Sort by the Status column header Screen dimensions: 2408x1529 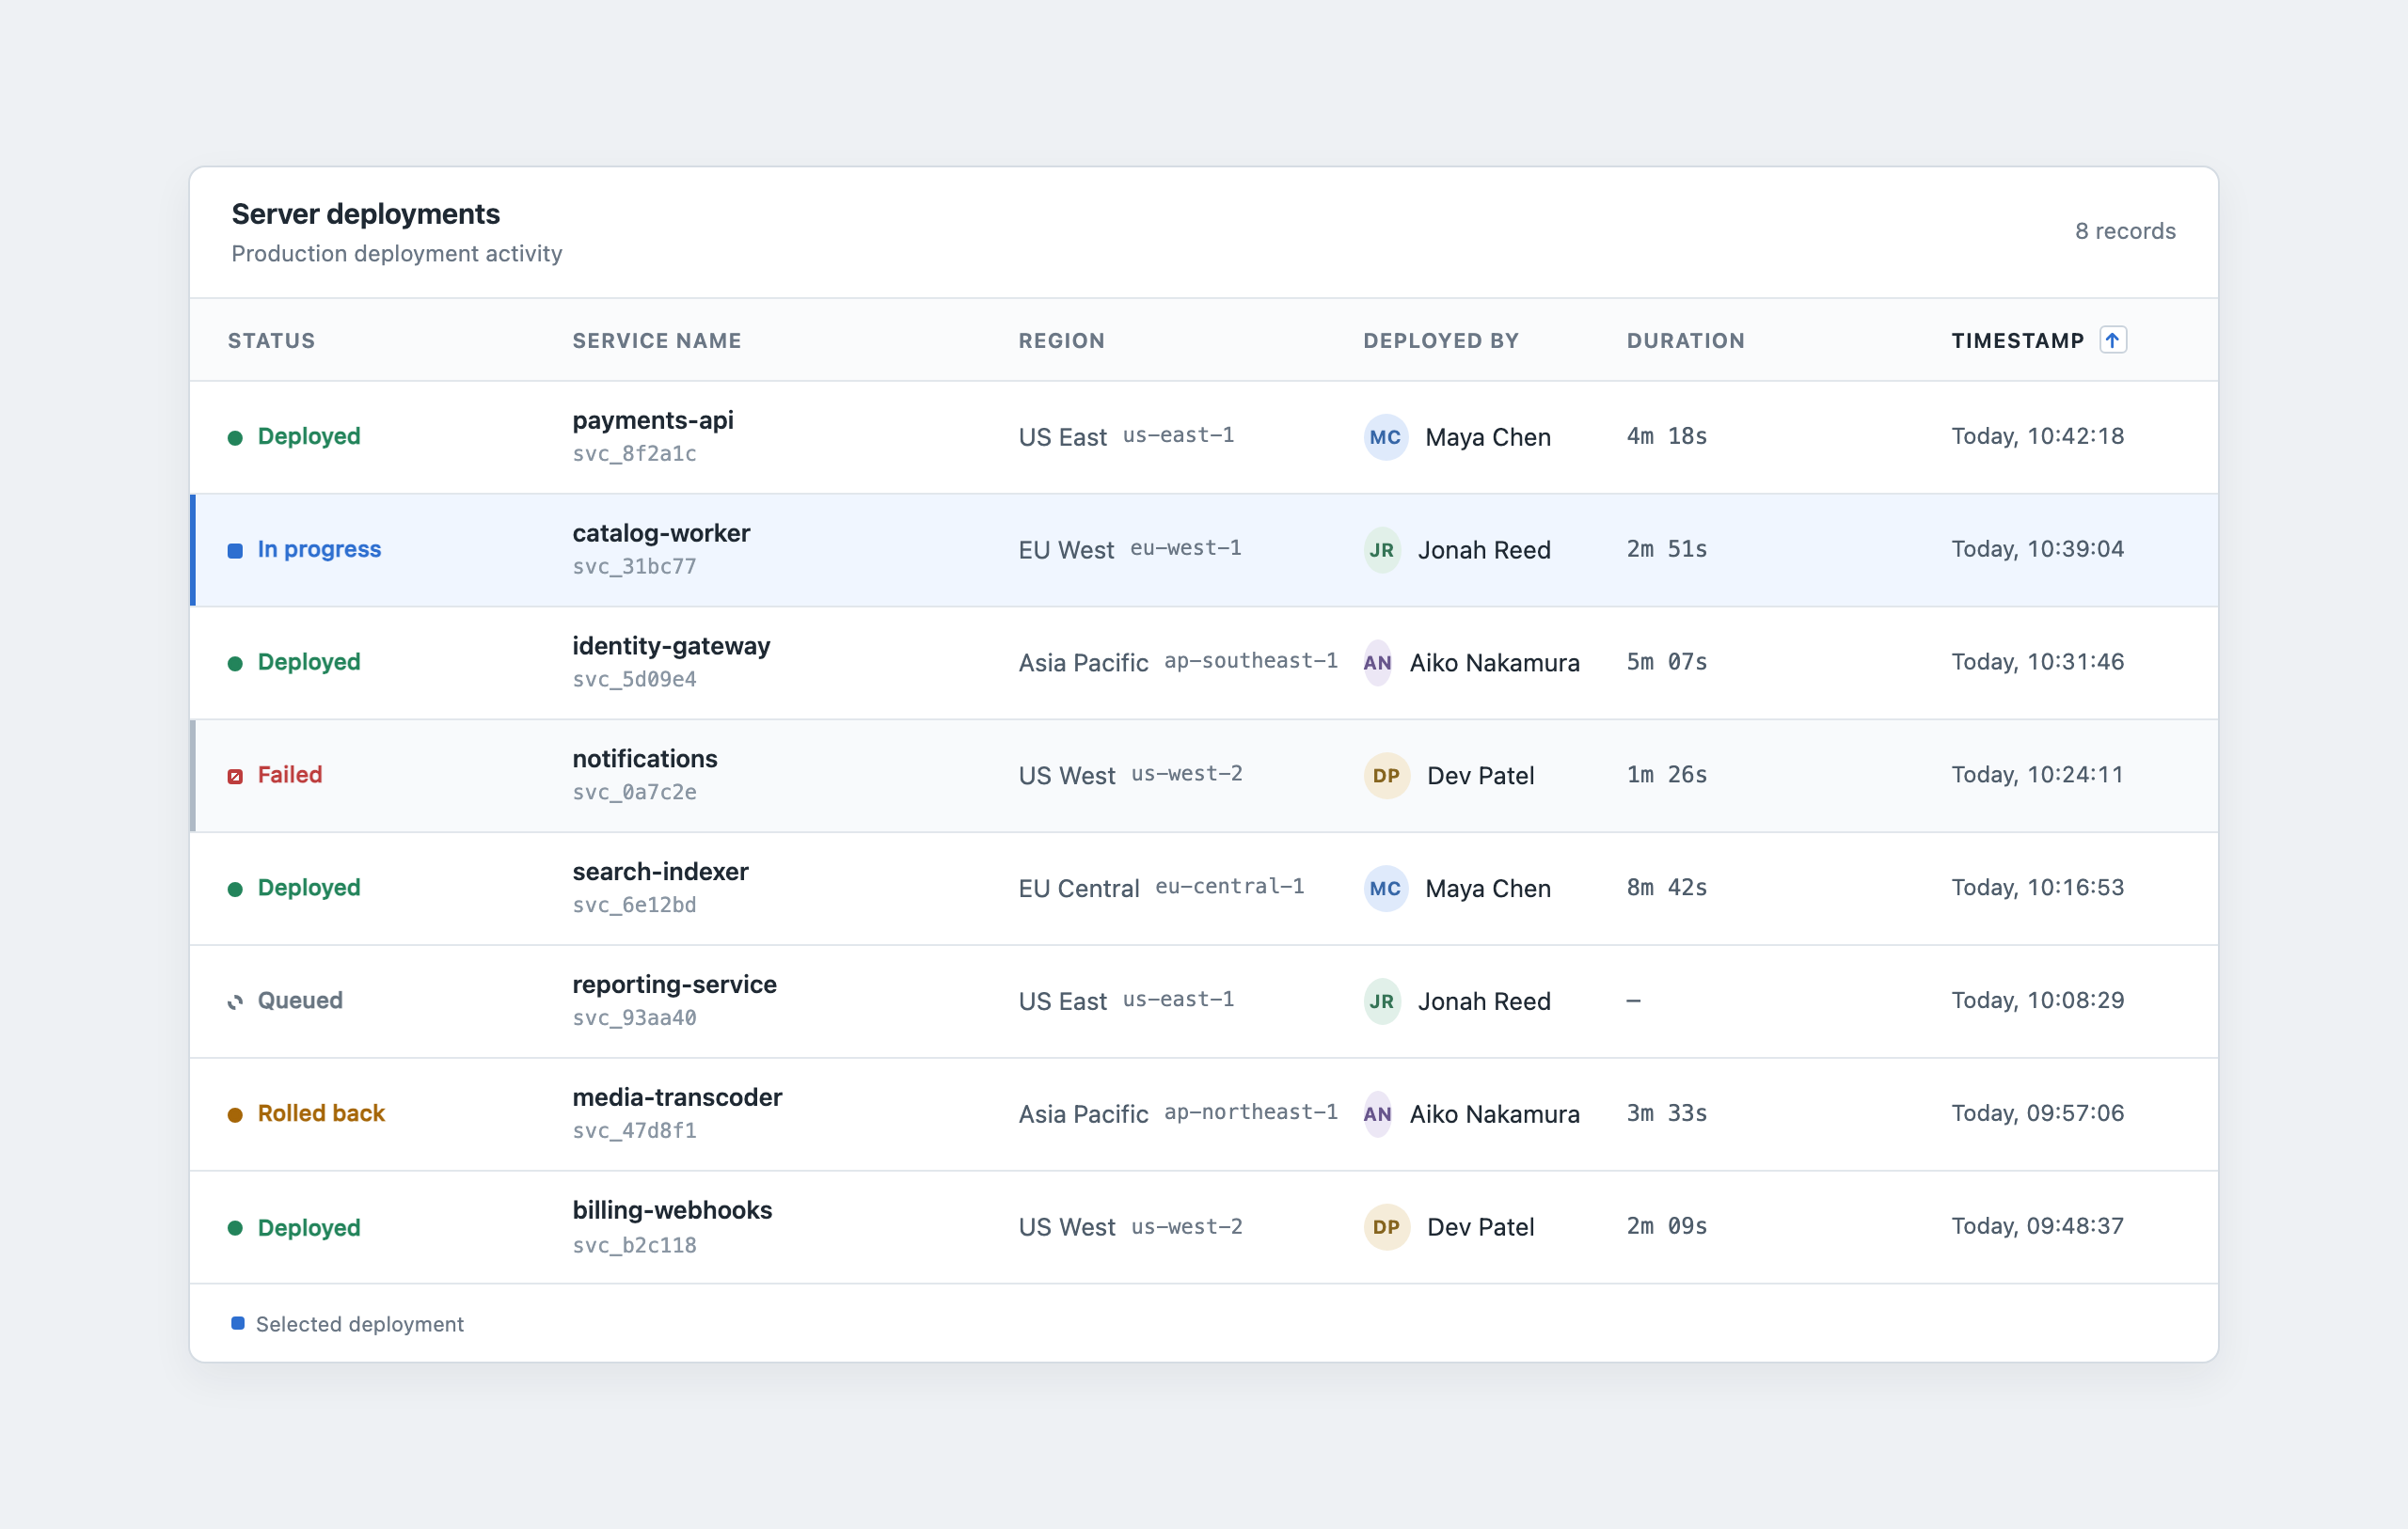point(271,341)
